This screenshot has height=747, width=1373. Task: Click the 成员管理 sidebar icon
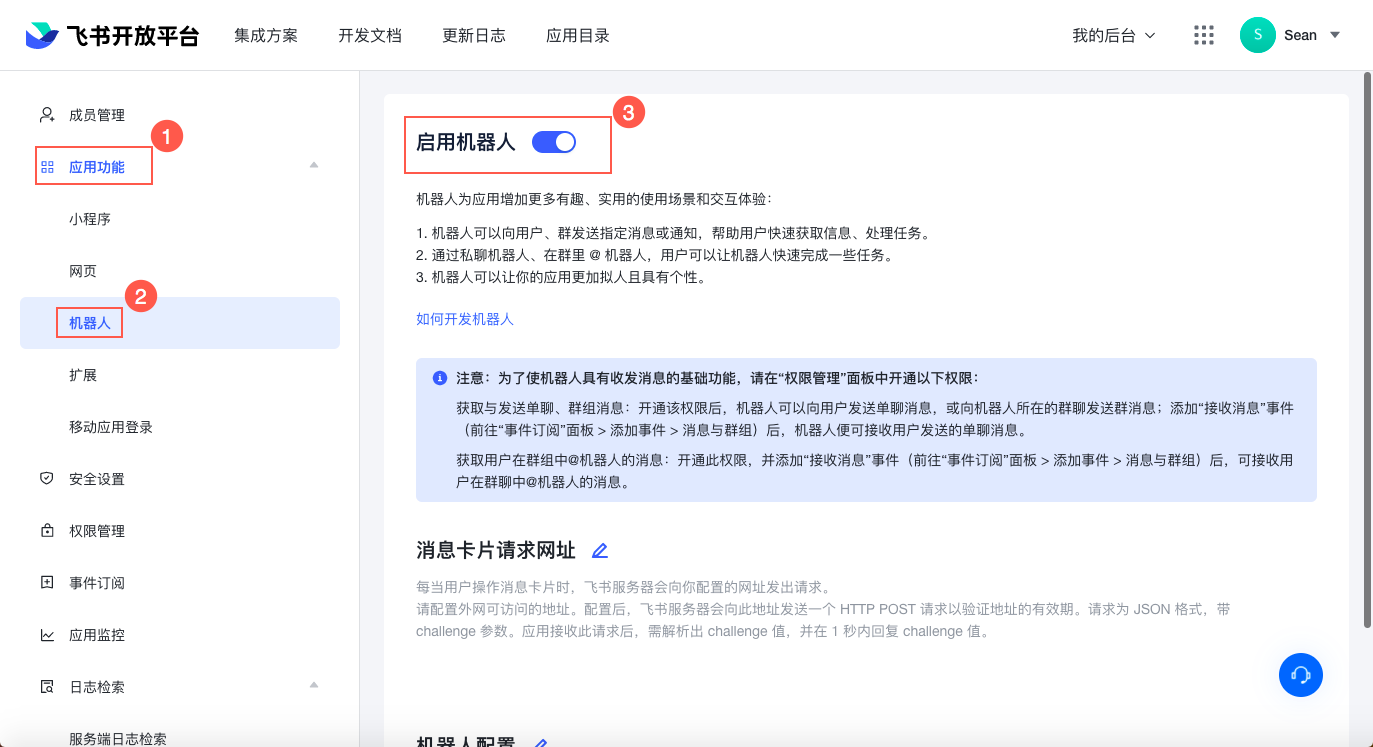47,115
